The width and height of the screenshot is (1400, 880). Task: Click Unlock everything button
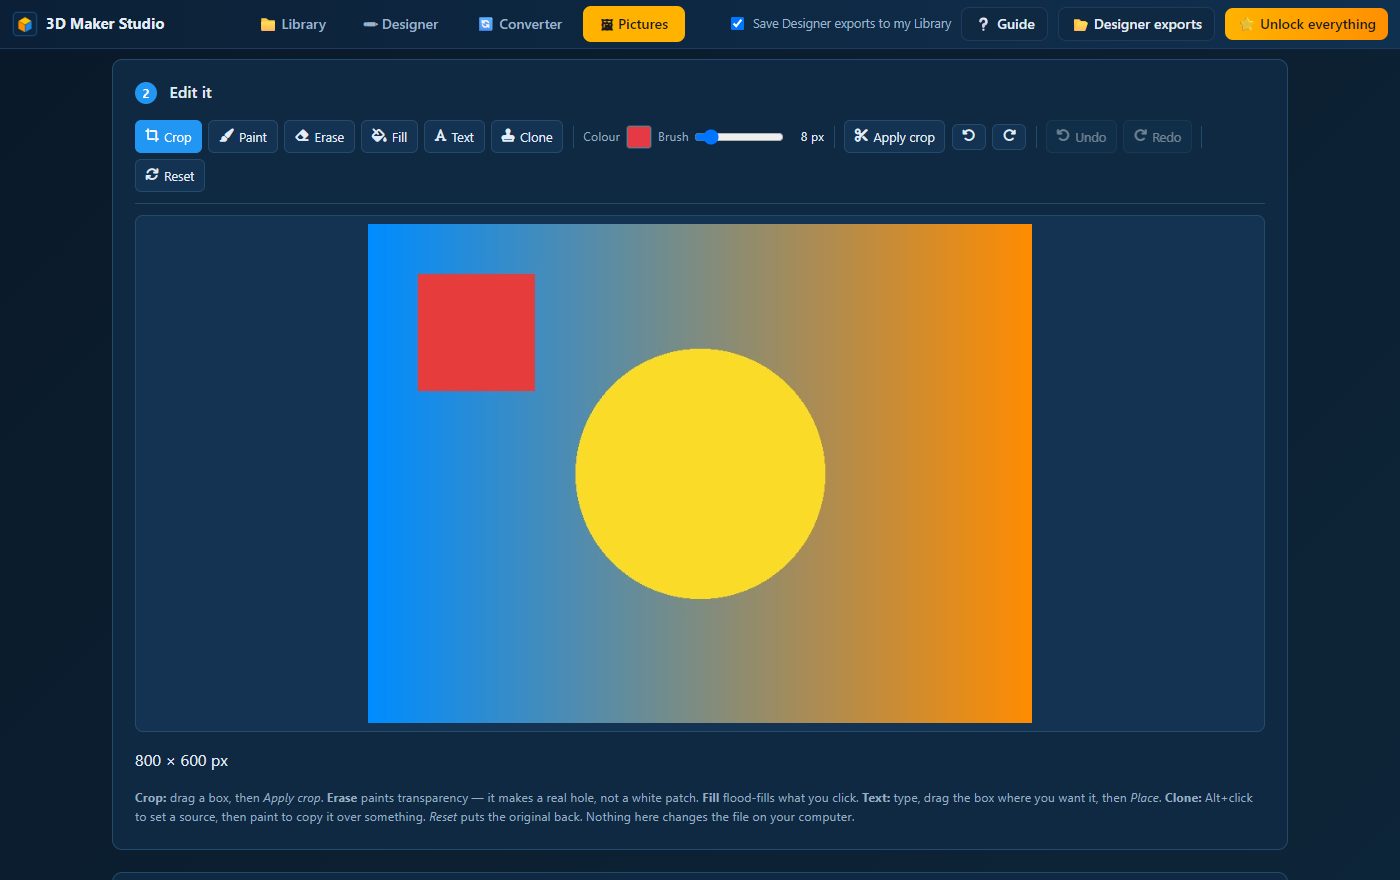pyautogui.click(x=1306, y=24)
